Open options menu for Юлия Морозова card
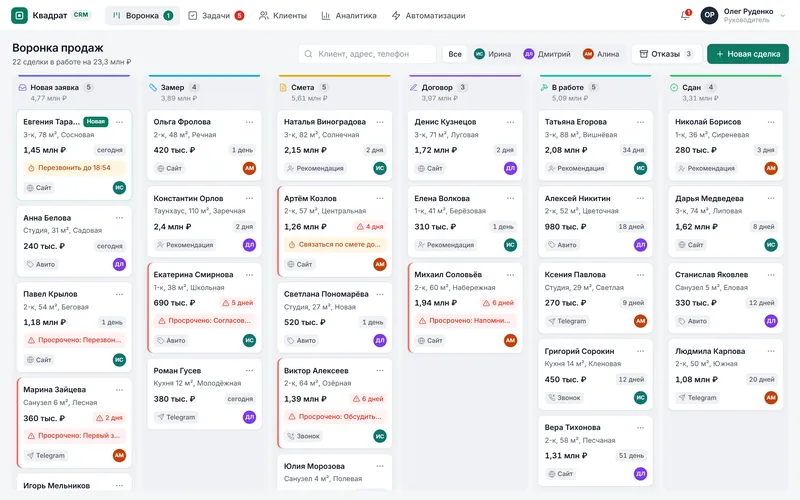Screen dimensions: 800x500 (x=380, y=466)
